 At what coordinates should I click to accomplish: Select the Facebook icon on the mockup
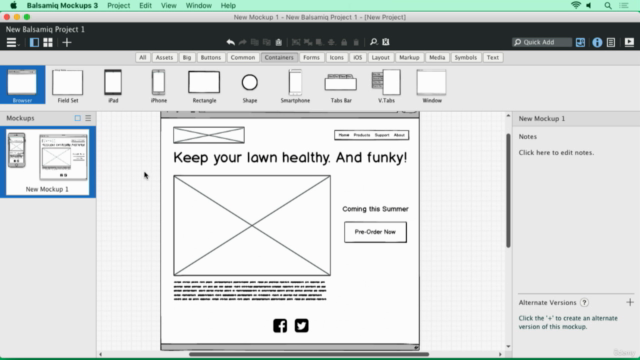click(280, 326)
